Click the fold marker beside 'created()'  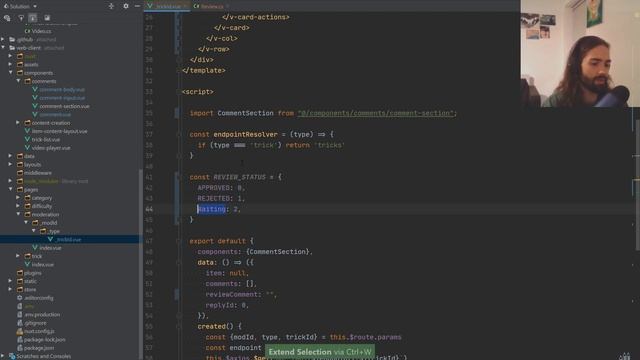click(179, 327)
